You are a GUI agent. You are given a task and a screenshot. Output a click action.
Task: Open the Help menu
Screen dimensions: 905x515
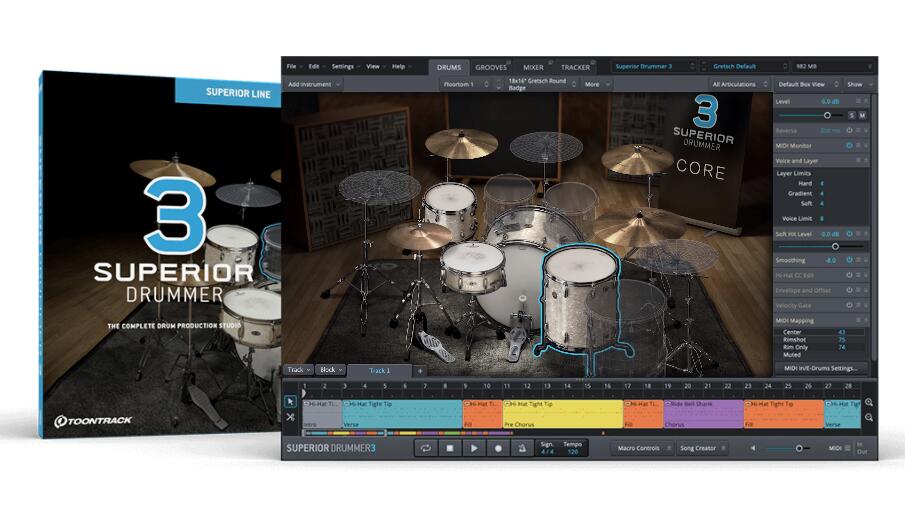(401, 66)
